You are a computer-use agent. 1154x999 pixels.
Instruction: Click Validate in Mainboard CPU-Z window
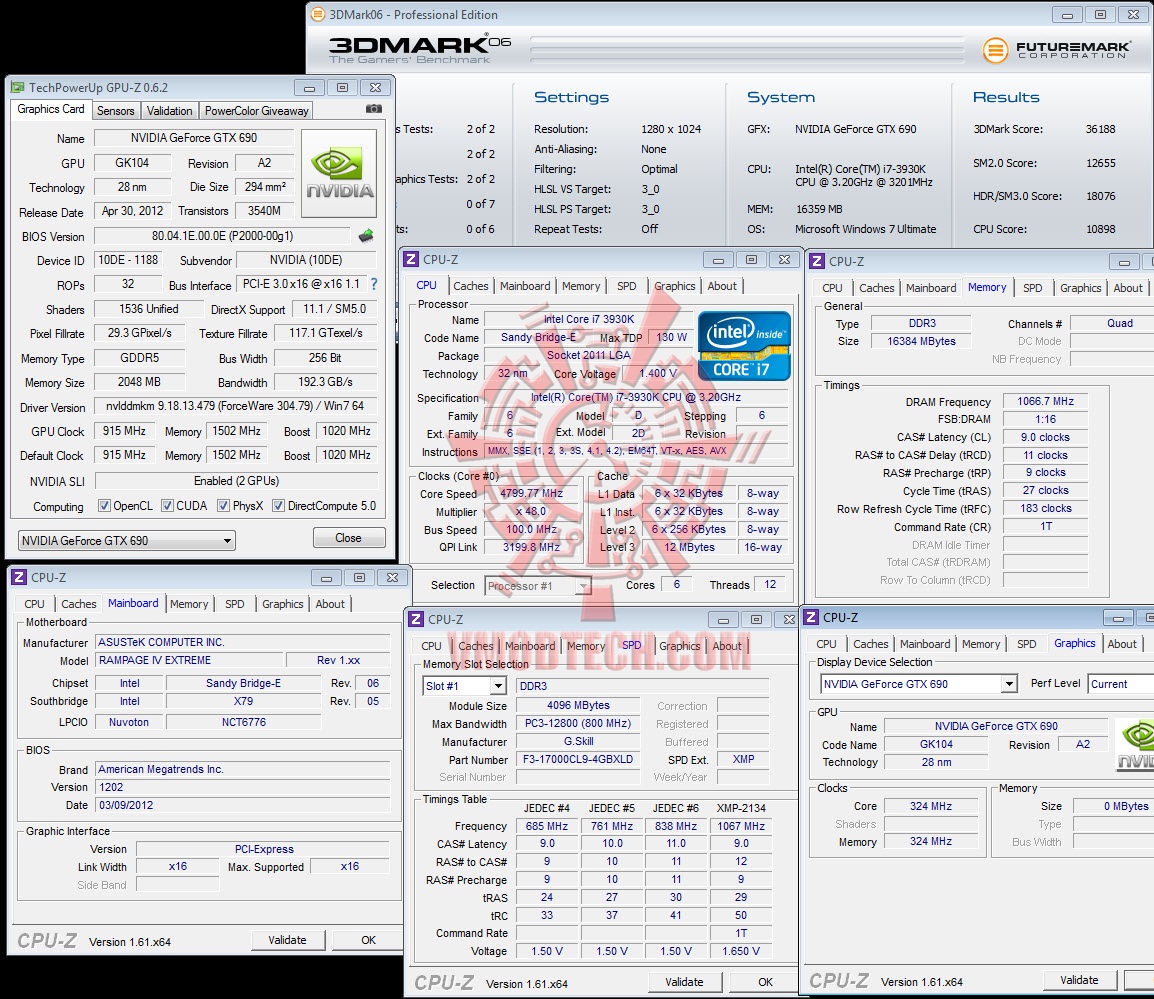click(x=287, y=940)
